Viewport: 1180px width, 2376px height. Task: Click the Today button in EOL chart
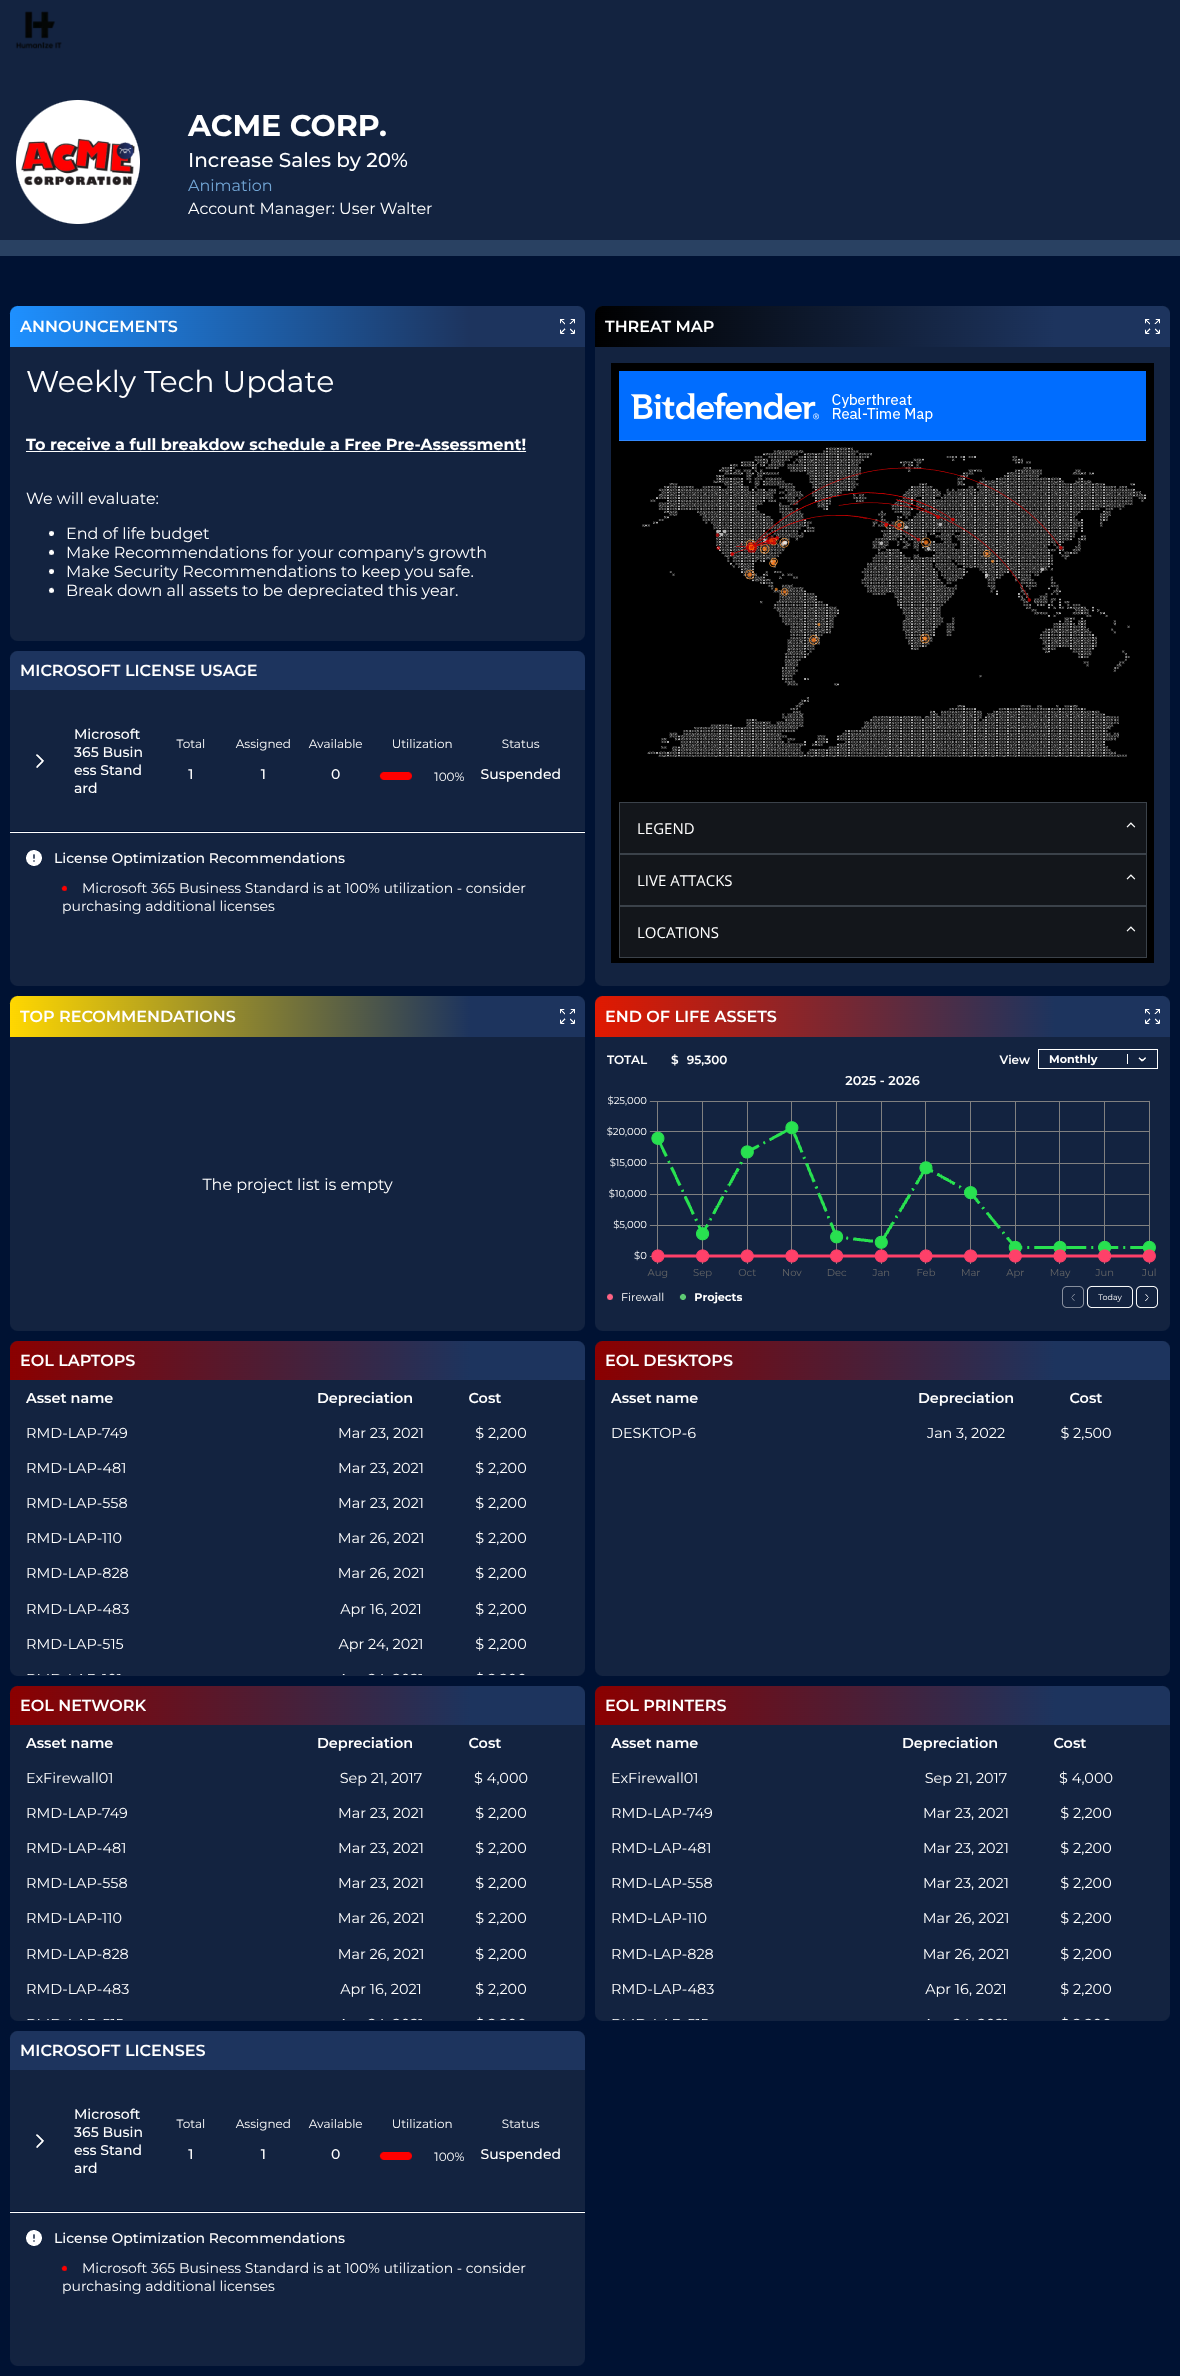[x=1110, y=1297]
